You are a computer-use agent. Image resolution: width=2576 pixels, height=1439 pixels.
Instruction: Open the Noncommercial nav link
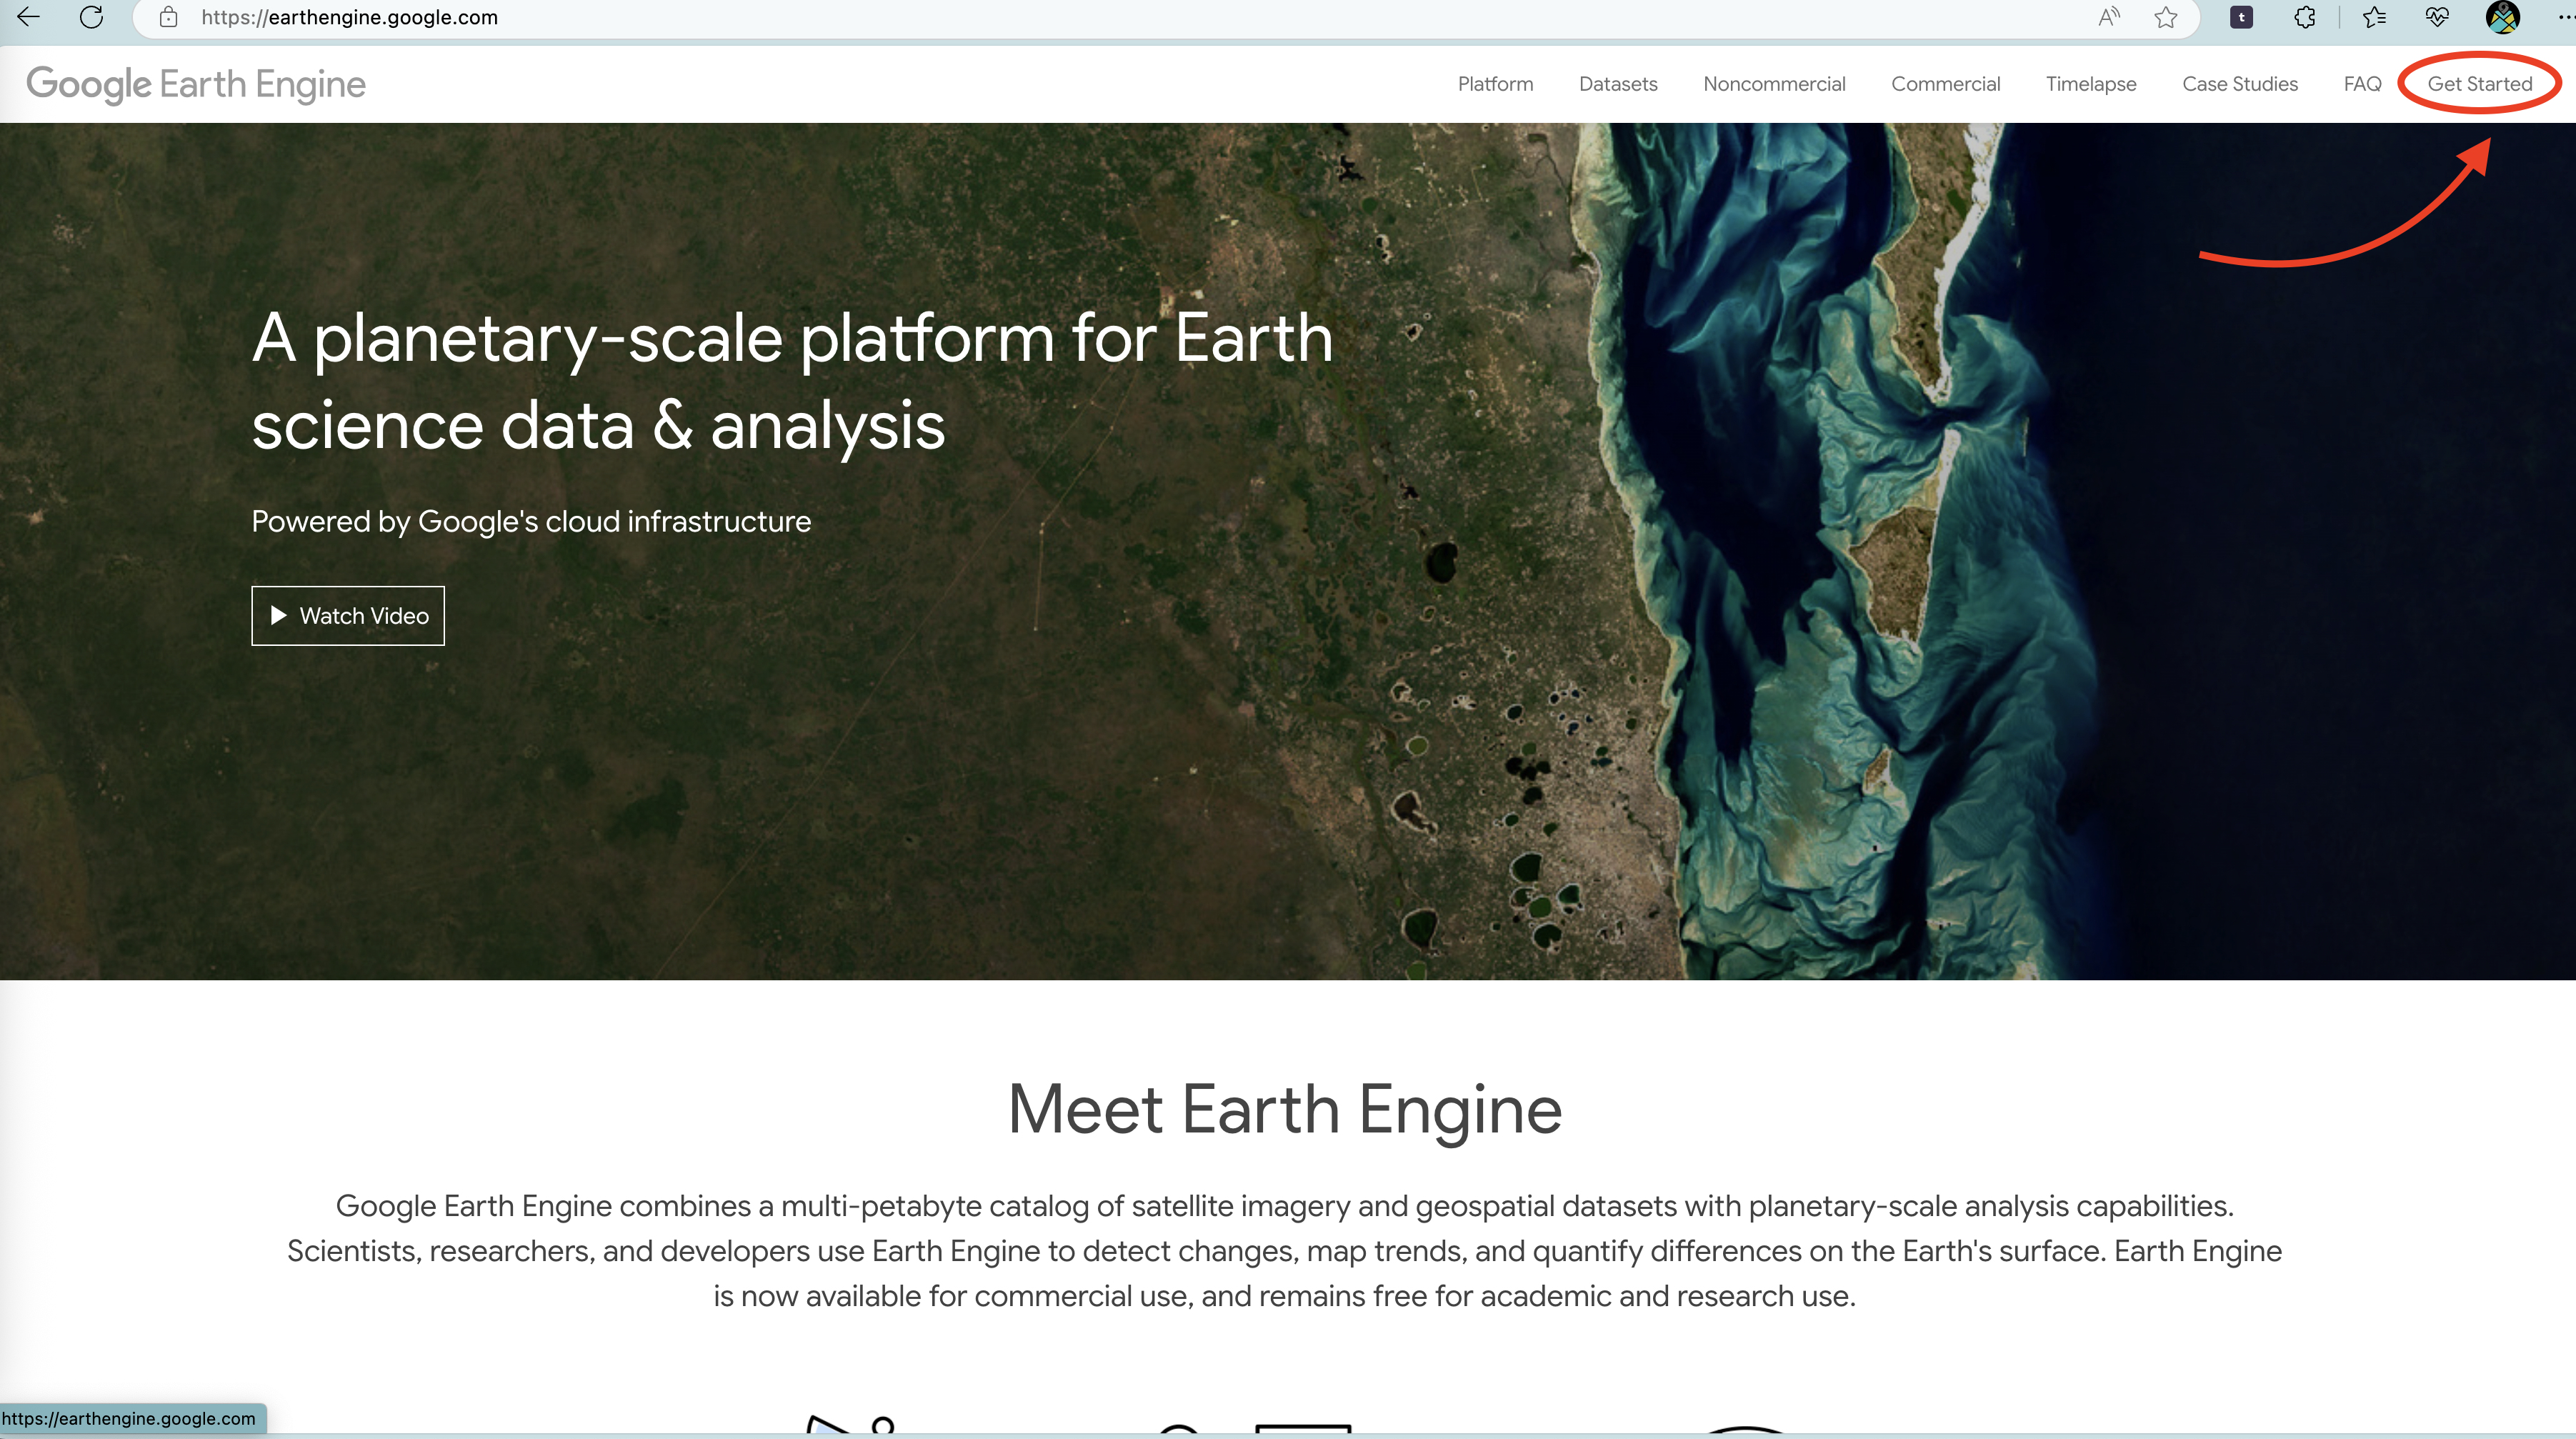pos(1774,84)
